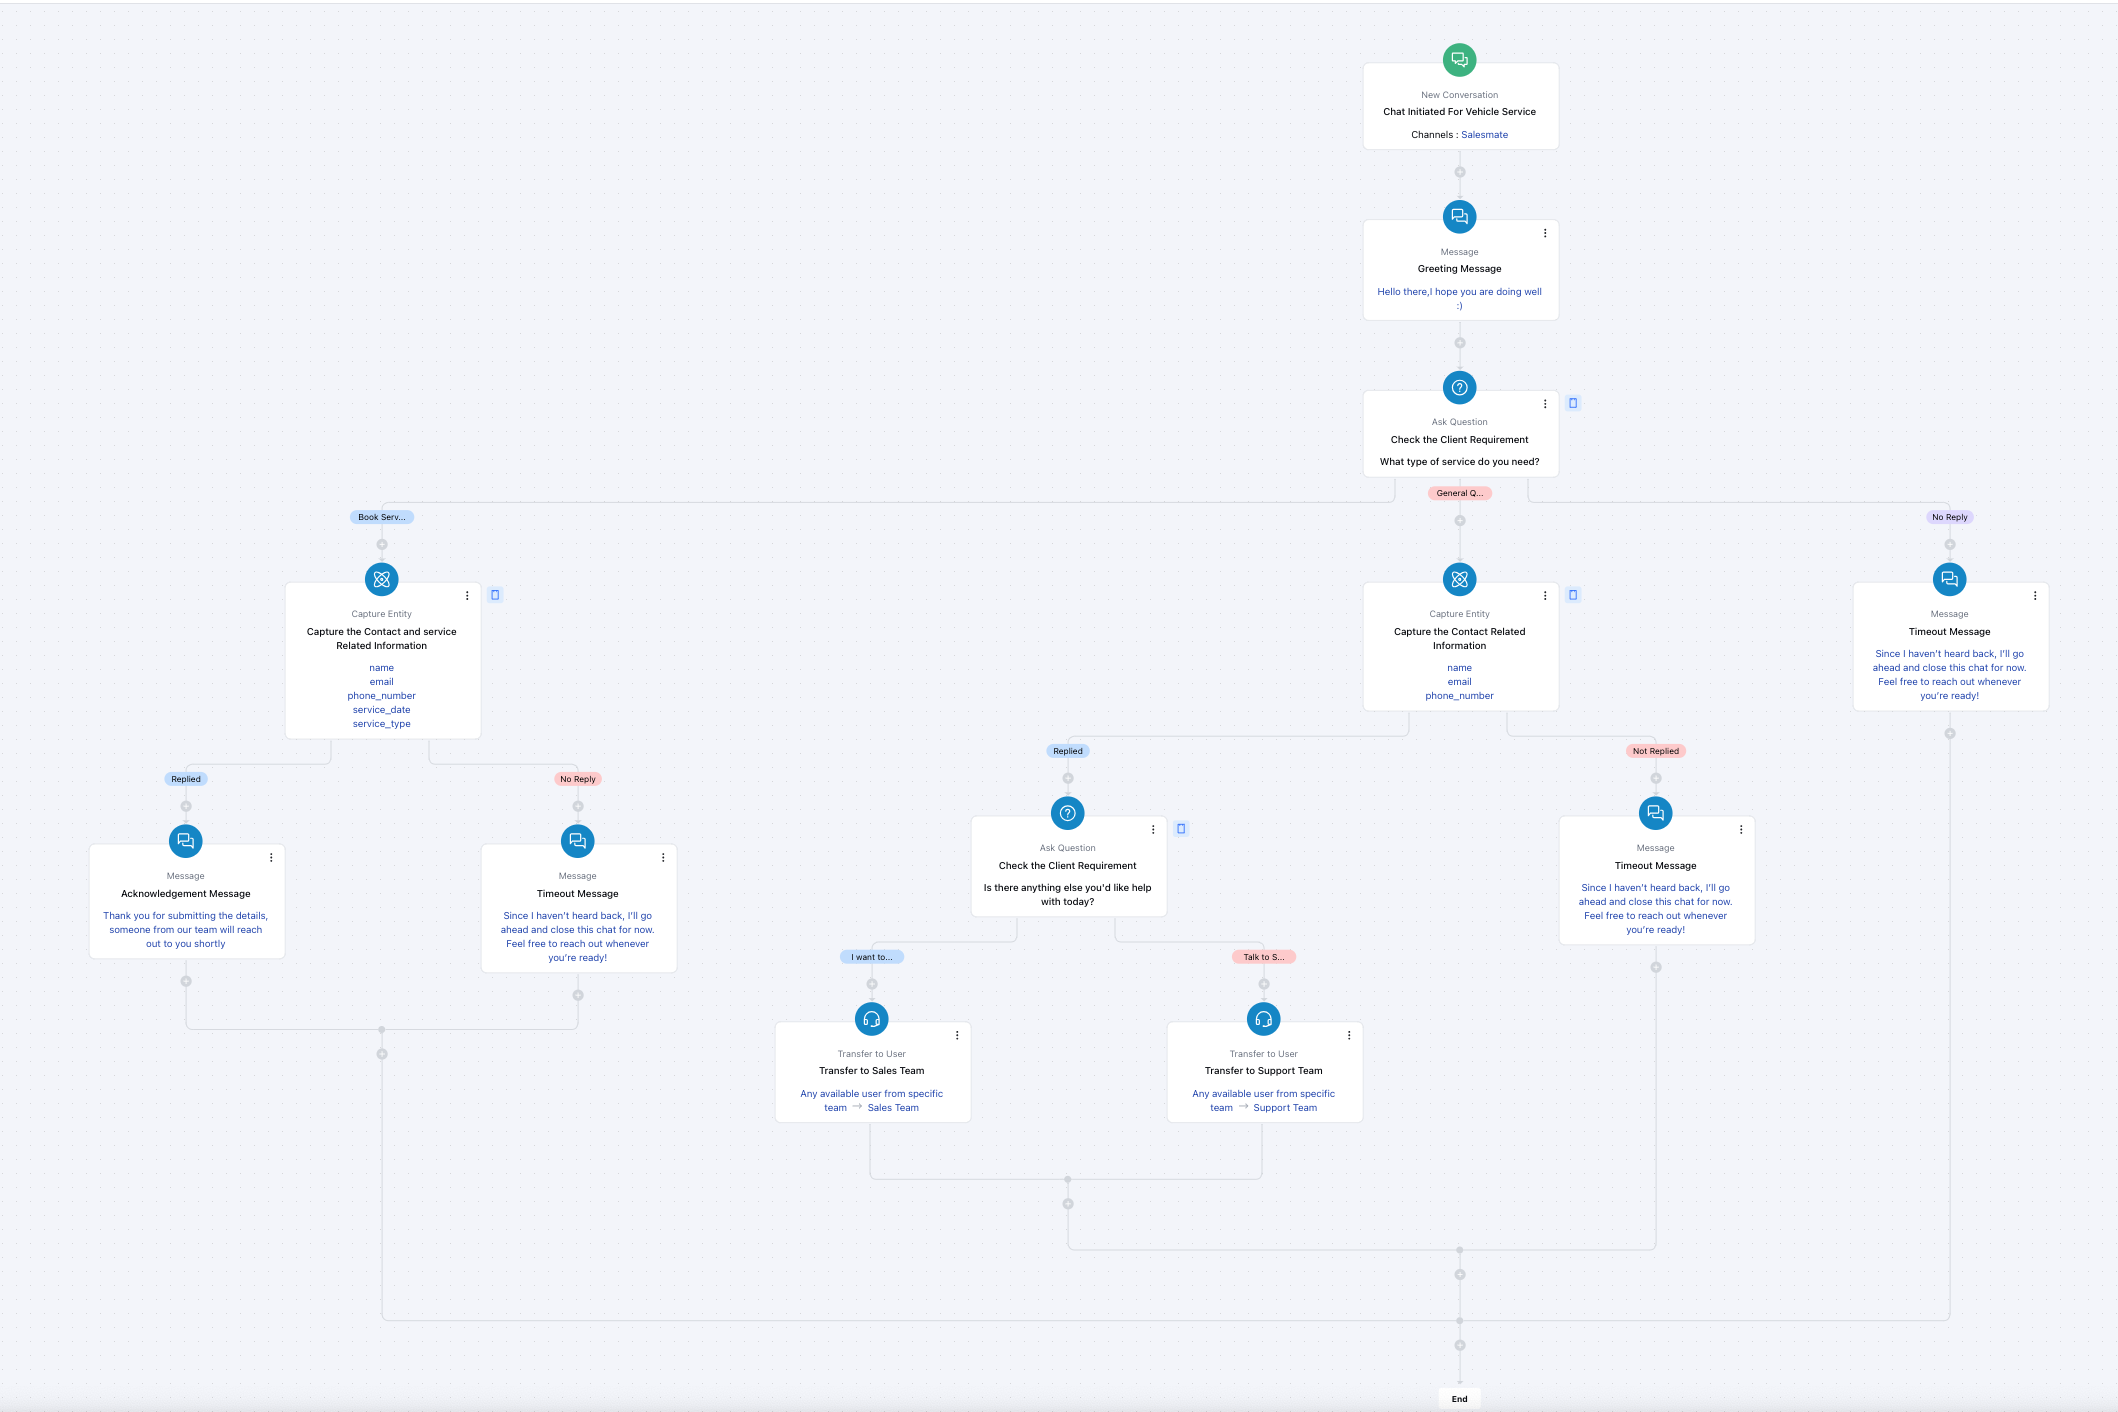
Task: Click the green New Conversation trigger icon
Action: [x=1459, y=60]
